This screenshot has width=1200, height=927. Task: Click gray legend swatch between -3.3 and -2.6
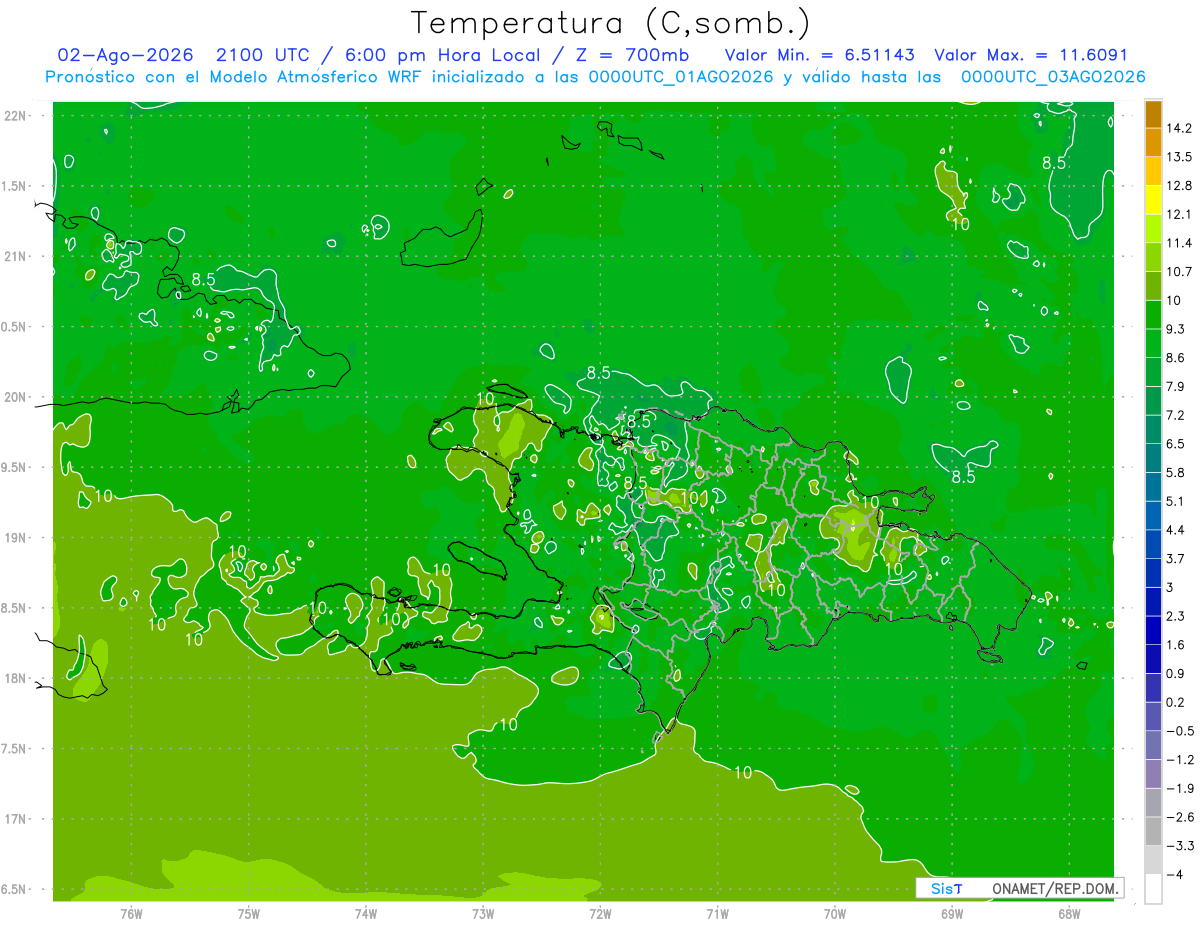coord(1153,831)
